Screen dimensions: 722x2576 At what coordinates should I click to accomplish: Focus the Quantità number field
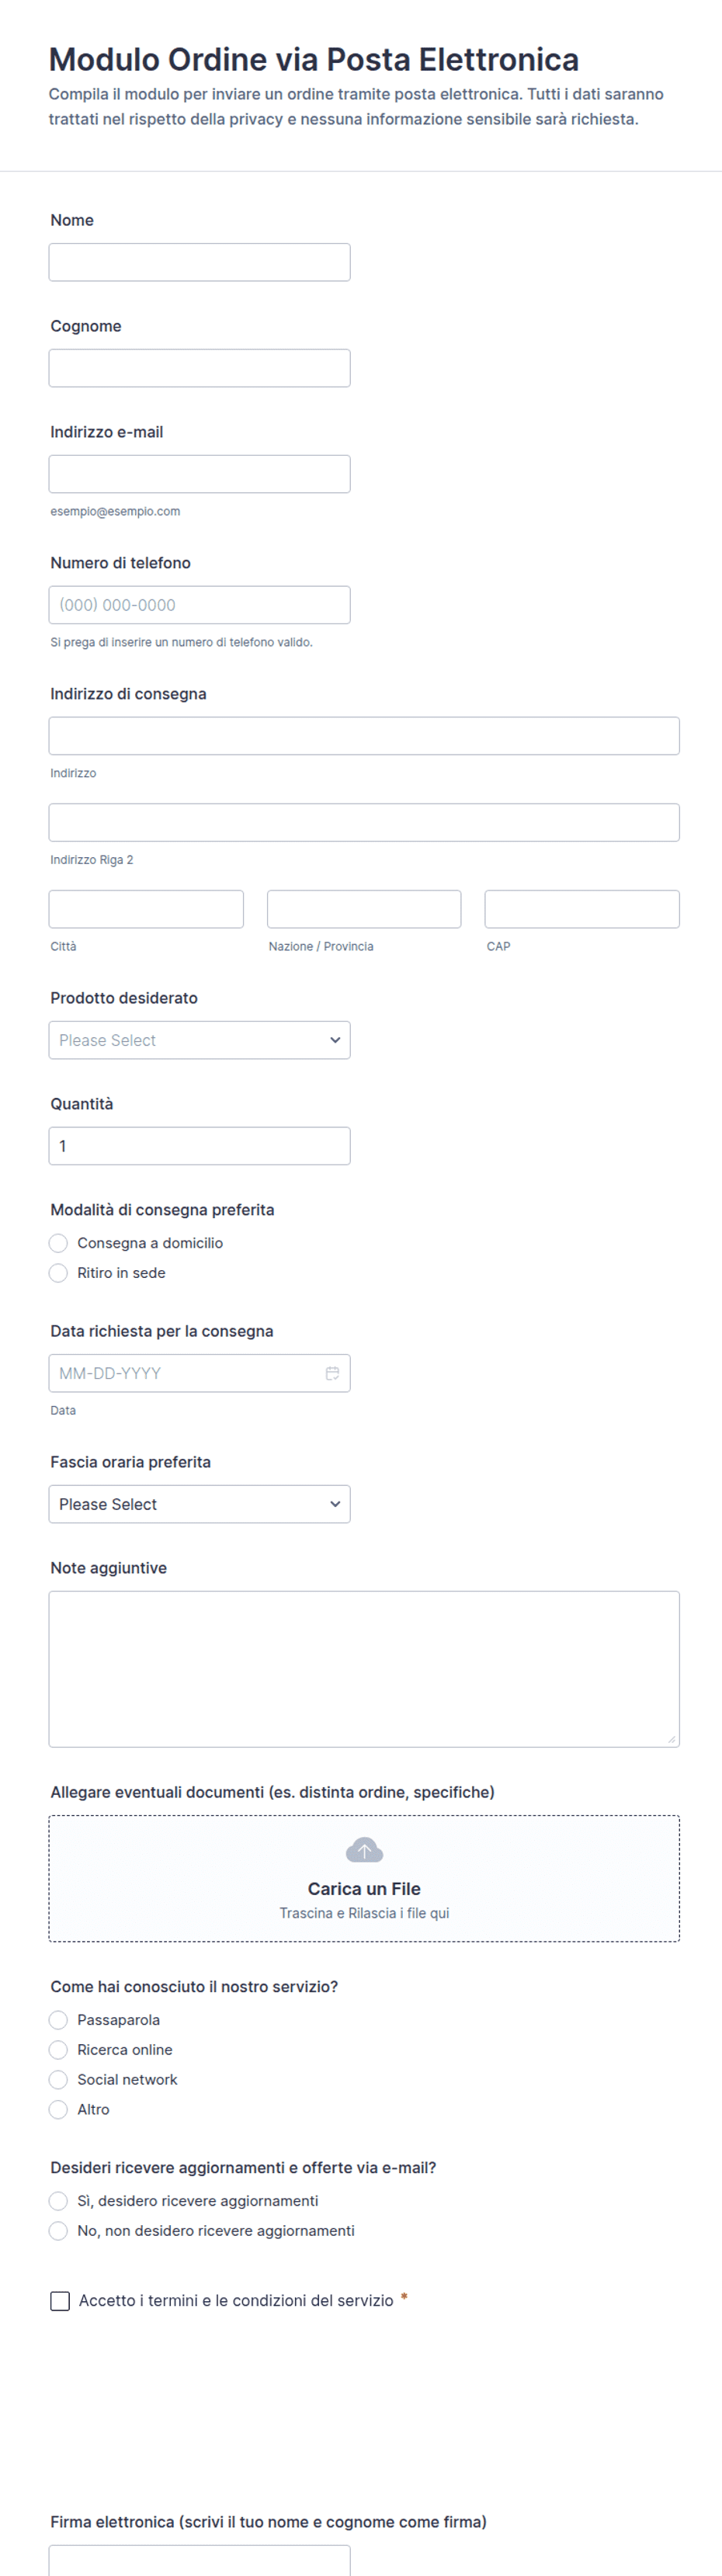pos(199,1146)
